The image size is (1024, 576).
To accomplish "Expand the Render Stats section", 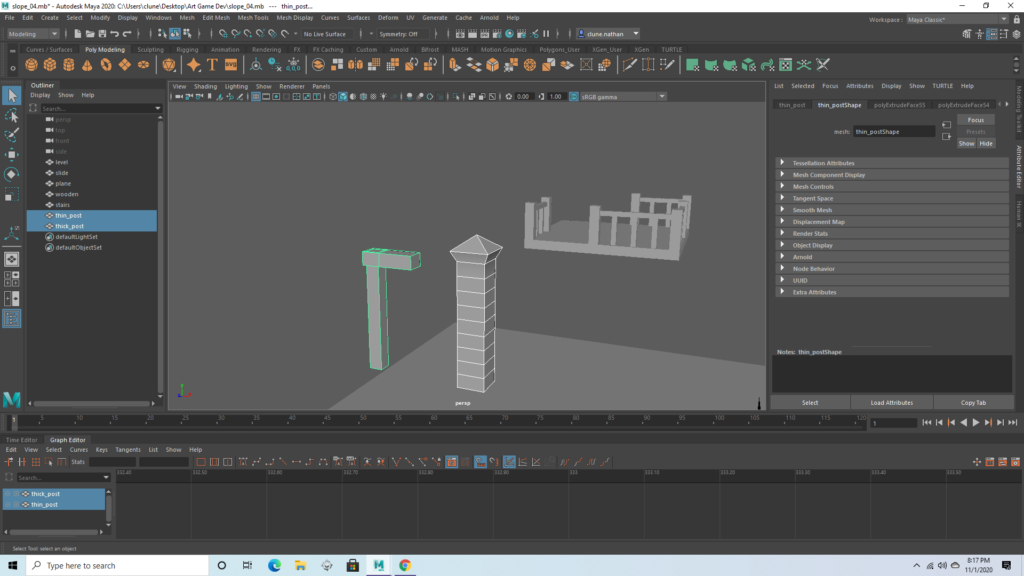I will tap(809, 233).
